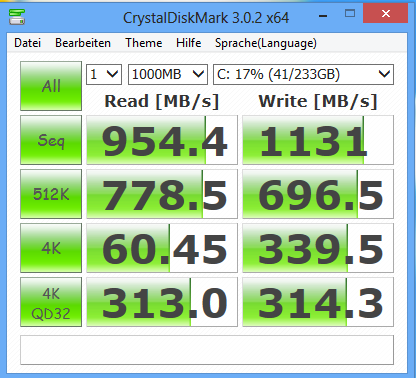Open the test run count dropdown showing 1

pyautogui.click(x=104, y=74)
